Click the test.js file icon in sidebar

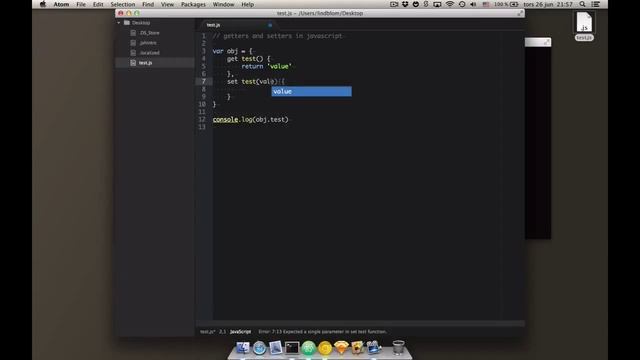(133, 63)
